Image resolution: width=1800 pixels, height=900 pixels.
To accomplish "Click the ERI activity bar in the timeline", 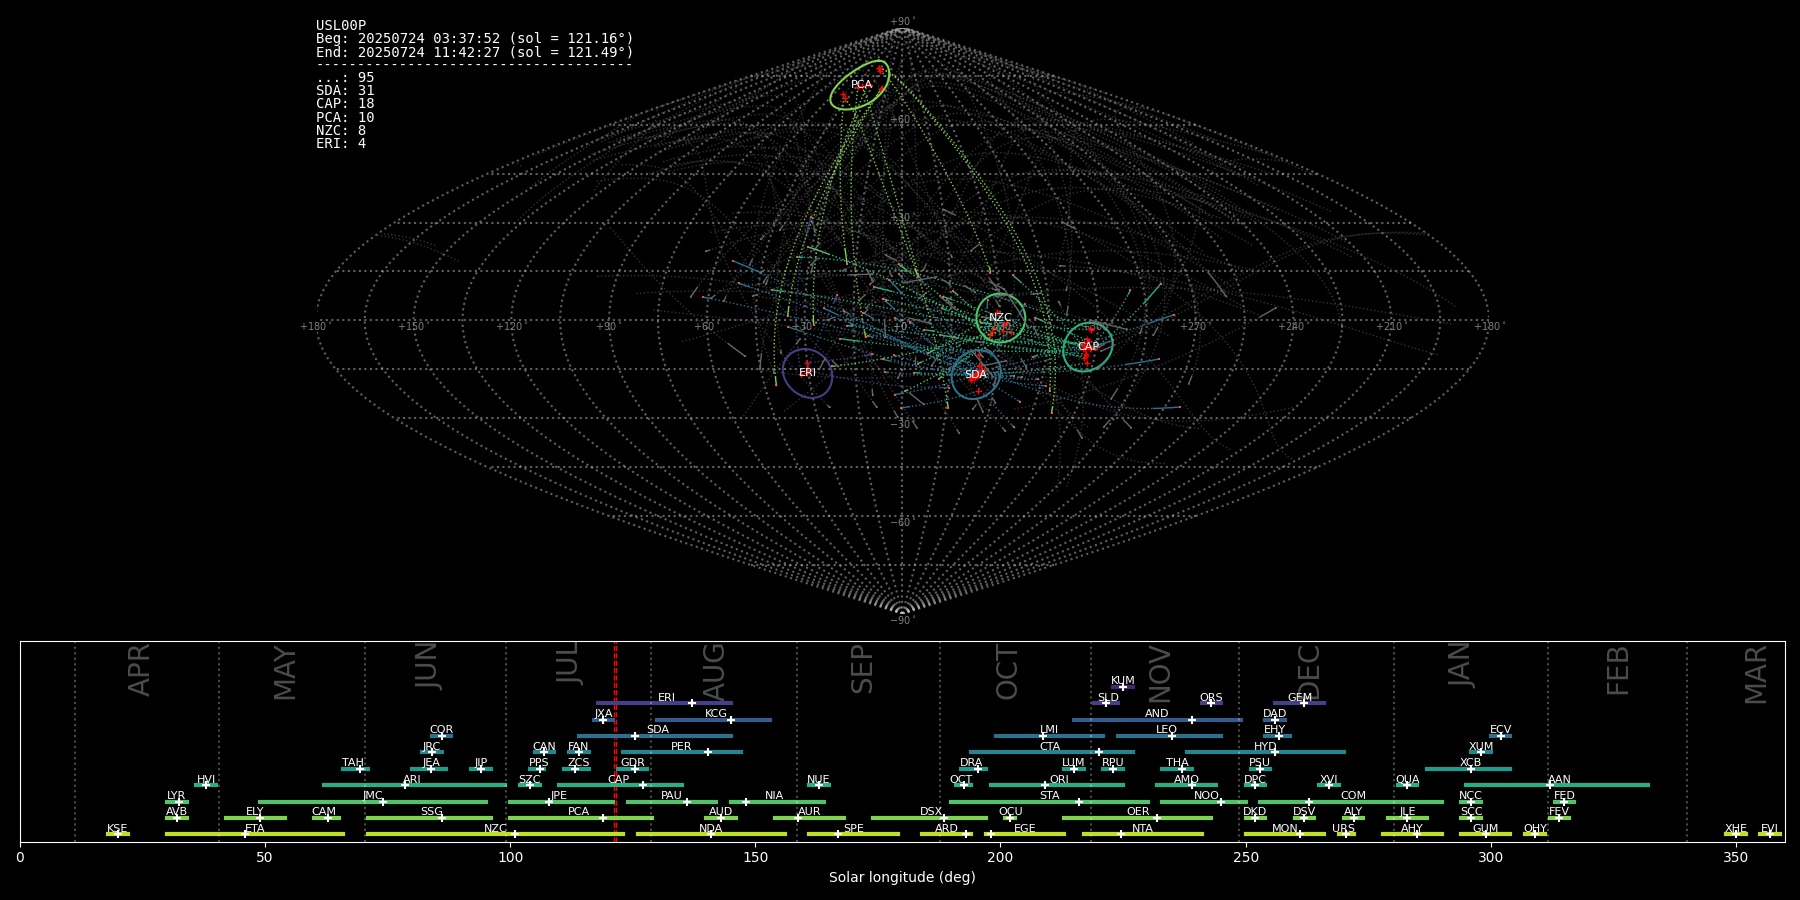I will [x=664, y=703].
